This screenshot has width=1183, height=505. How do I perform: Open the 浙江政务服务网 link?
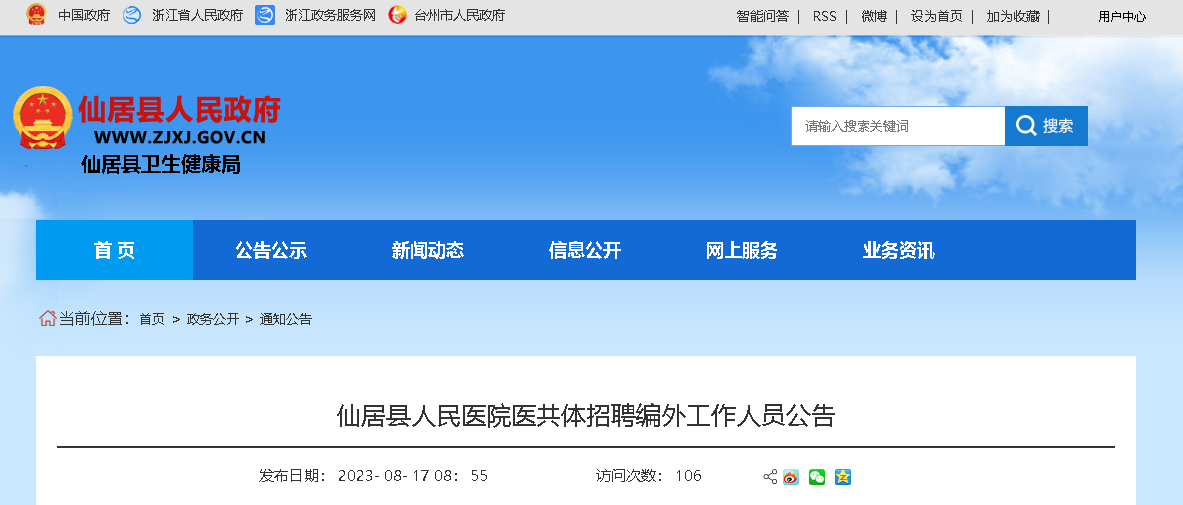point(330,16)
